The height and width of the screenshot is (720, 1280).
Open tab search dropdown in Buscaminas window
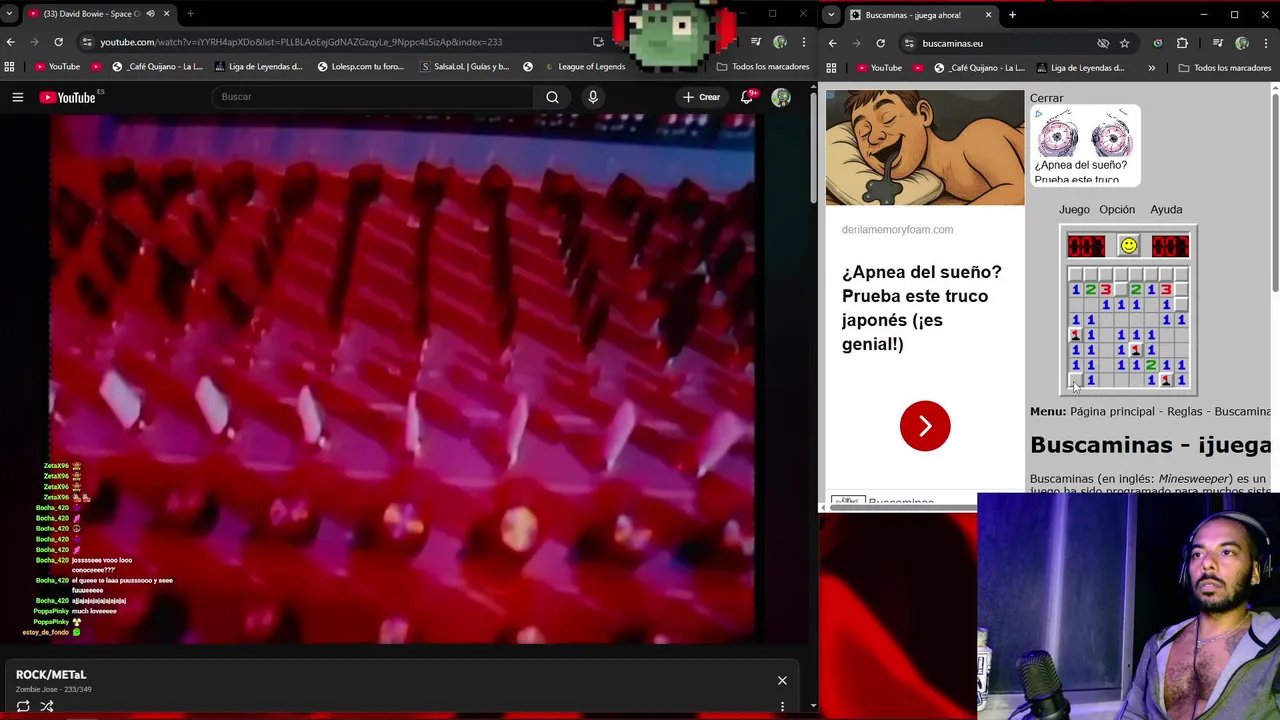pos(831,15)
